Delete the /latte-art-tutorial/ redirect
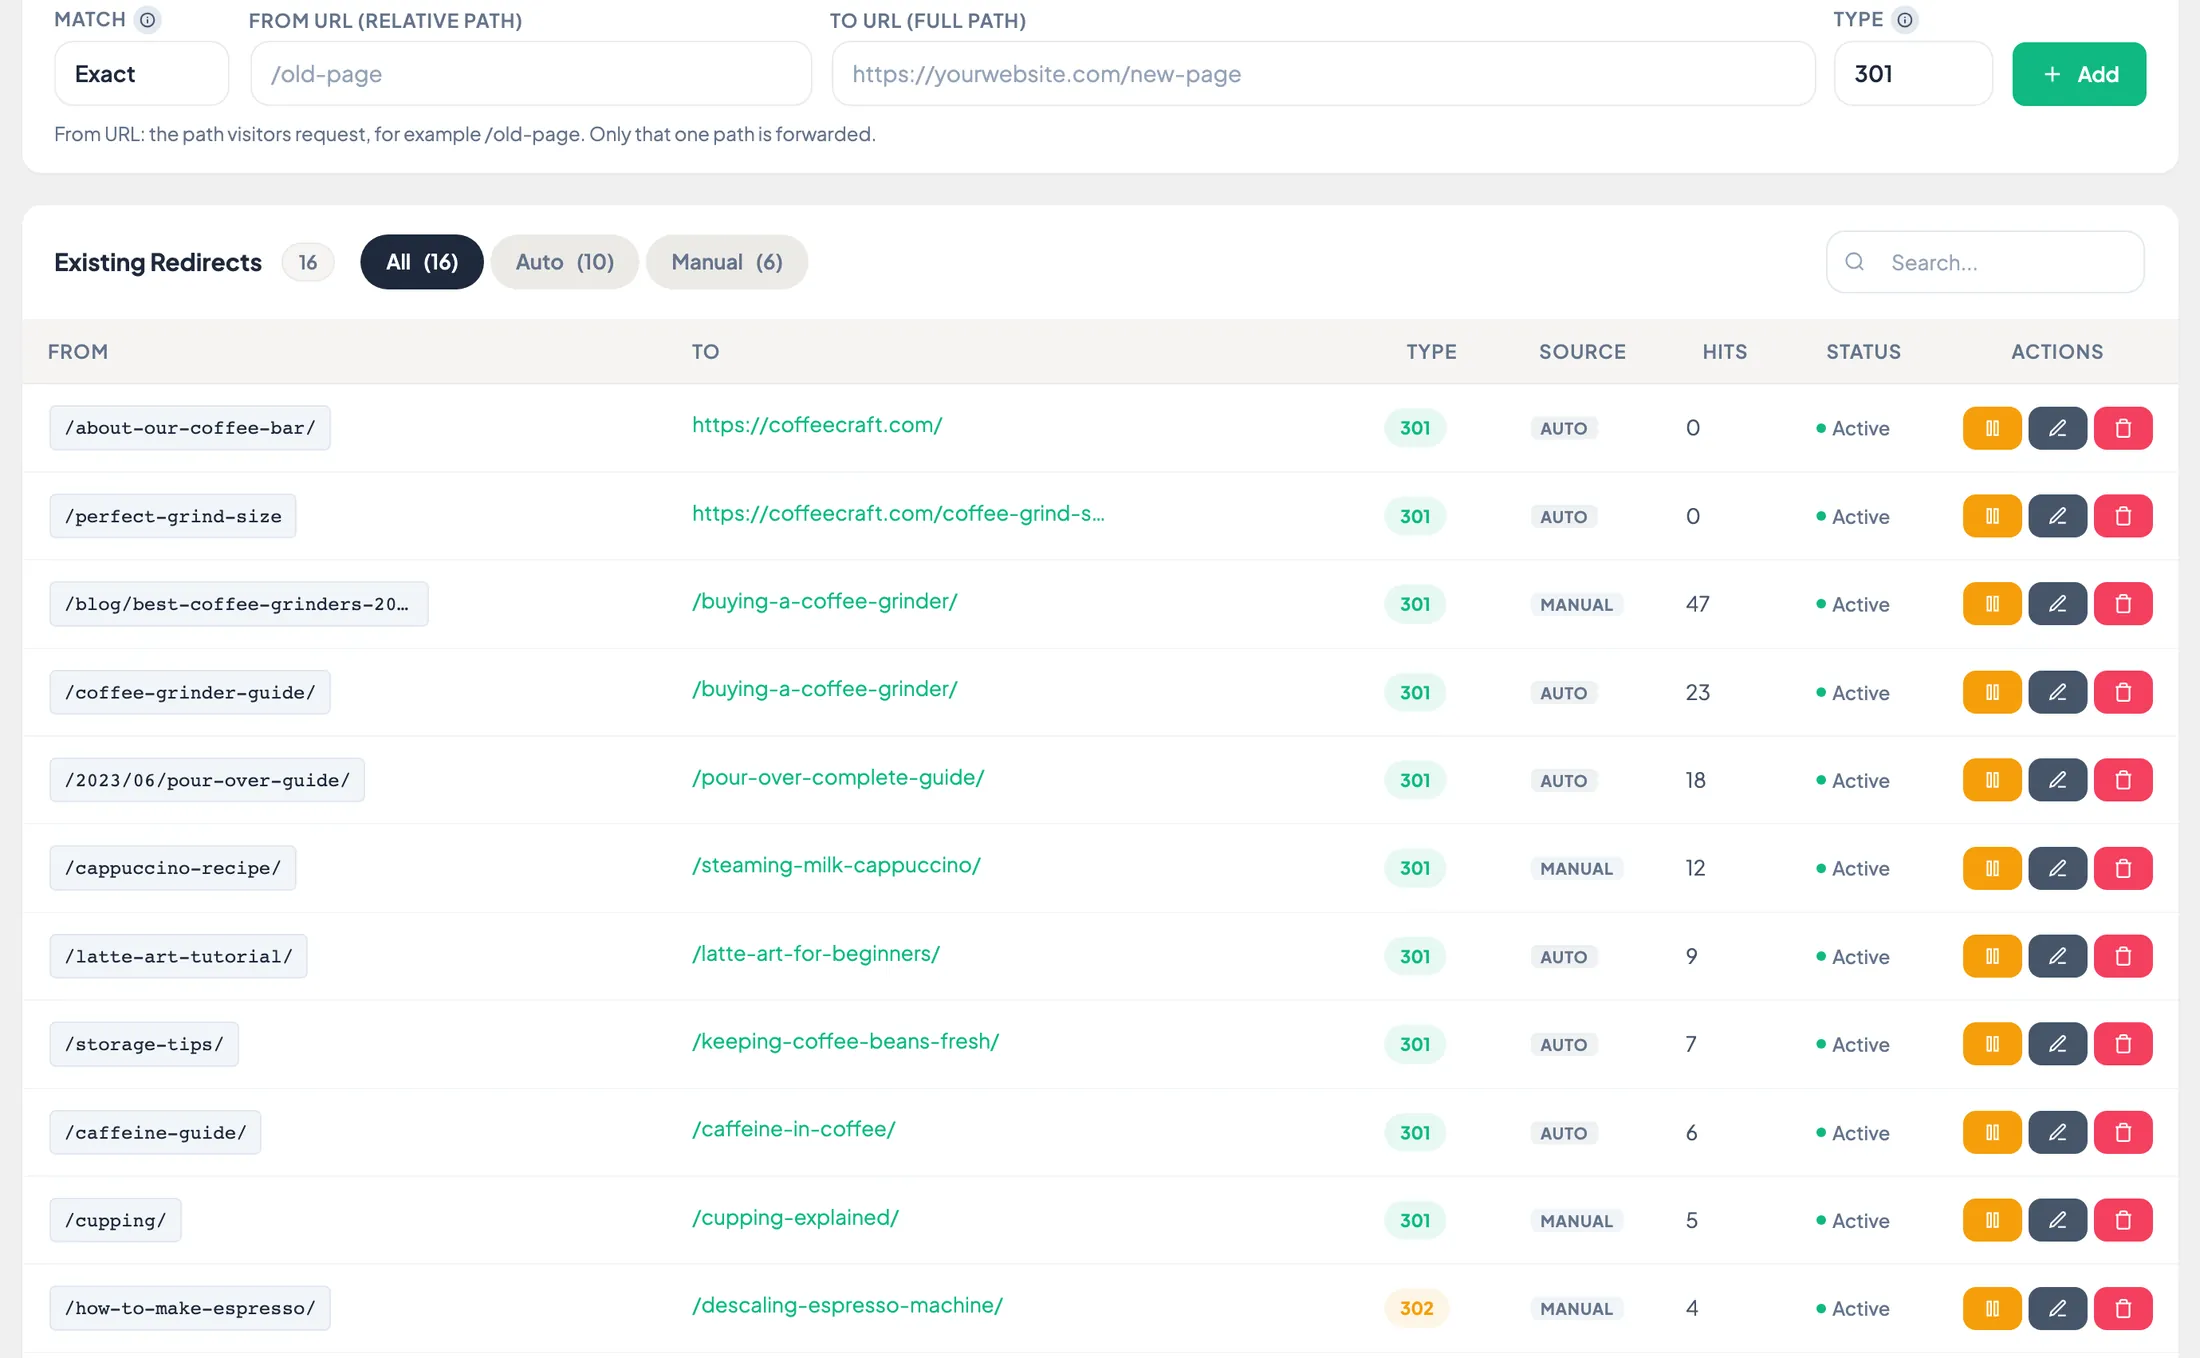The height and width of the screenshot is (1358, 2200). pyautogui.click(x=2123, y=956)
